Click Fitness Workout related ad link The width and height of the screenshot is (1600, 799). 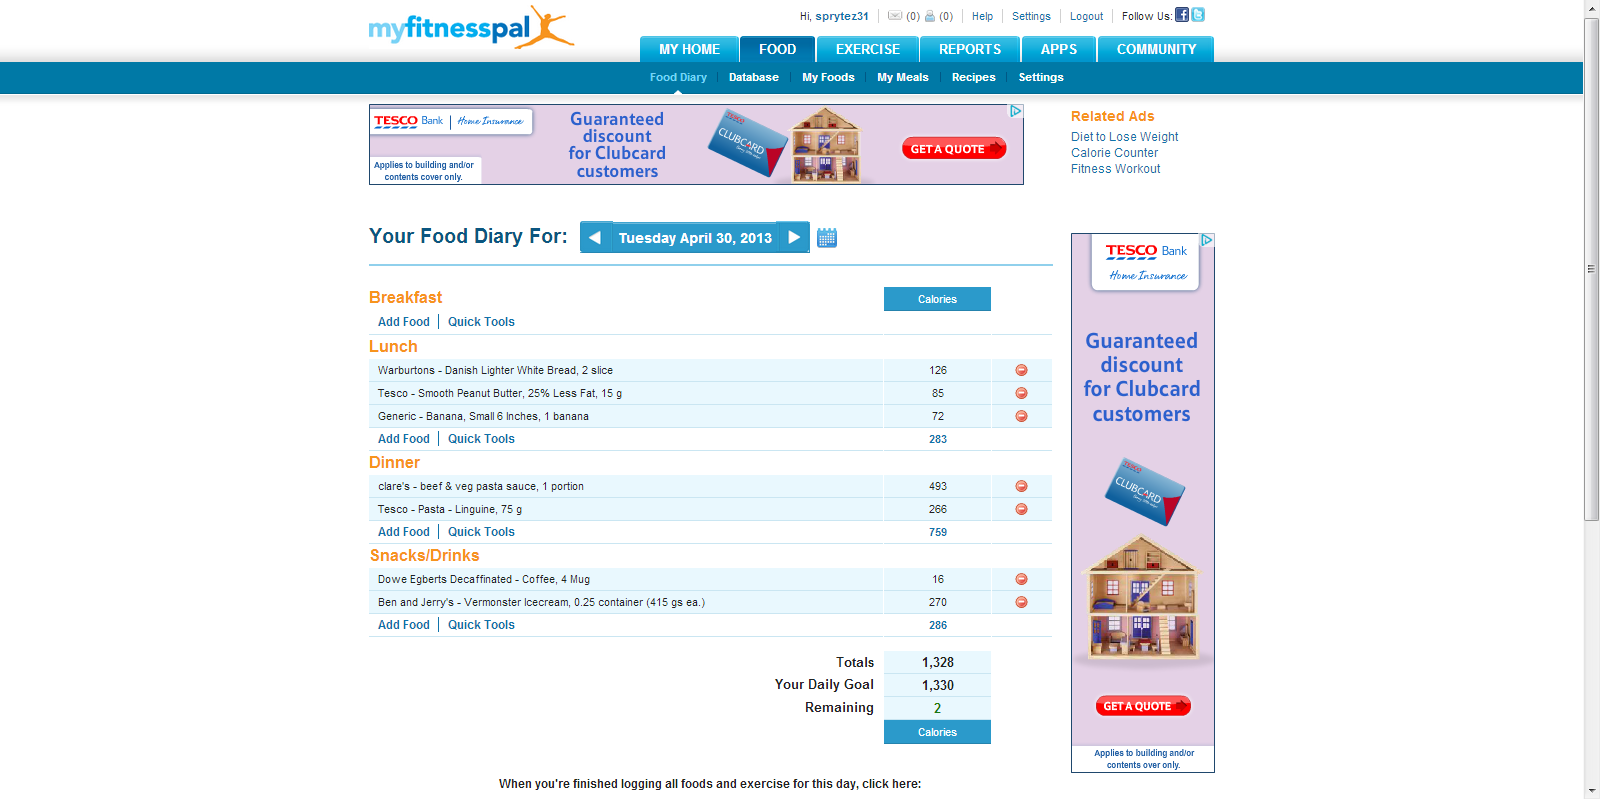click(1115, 169)
